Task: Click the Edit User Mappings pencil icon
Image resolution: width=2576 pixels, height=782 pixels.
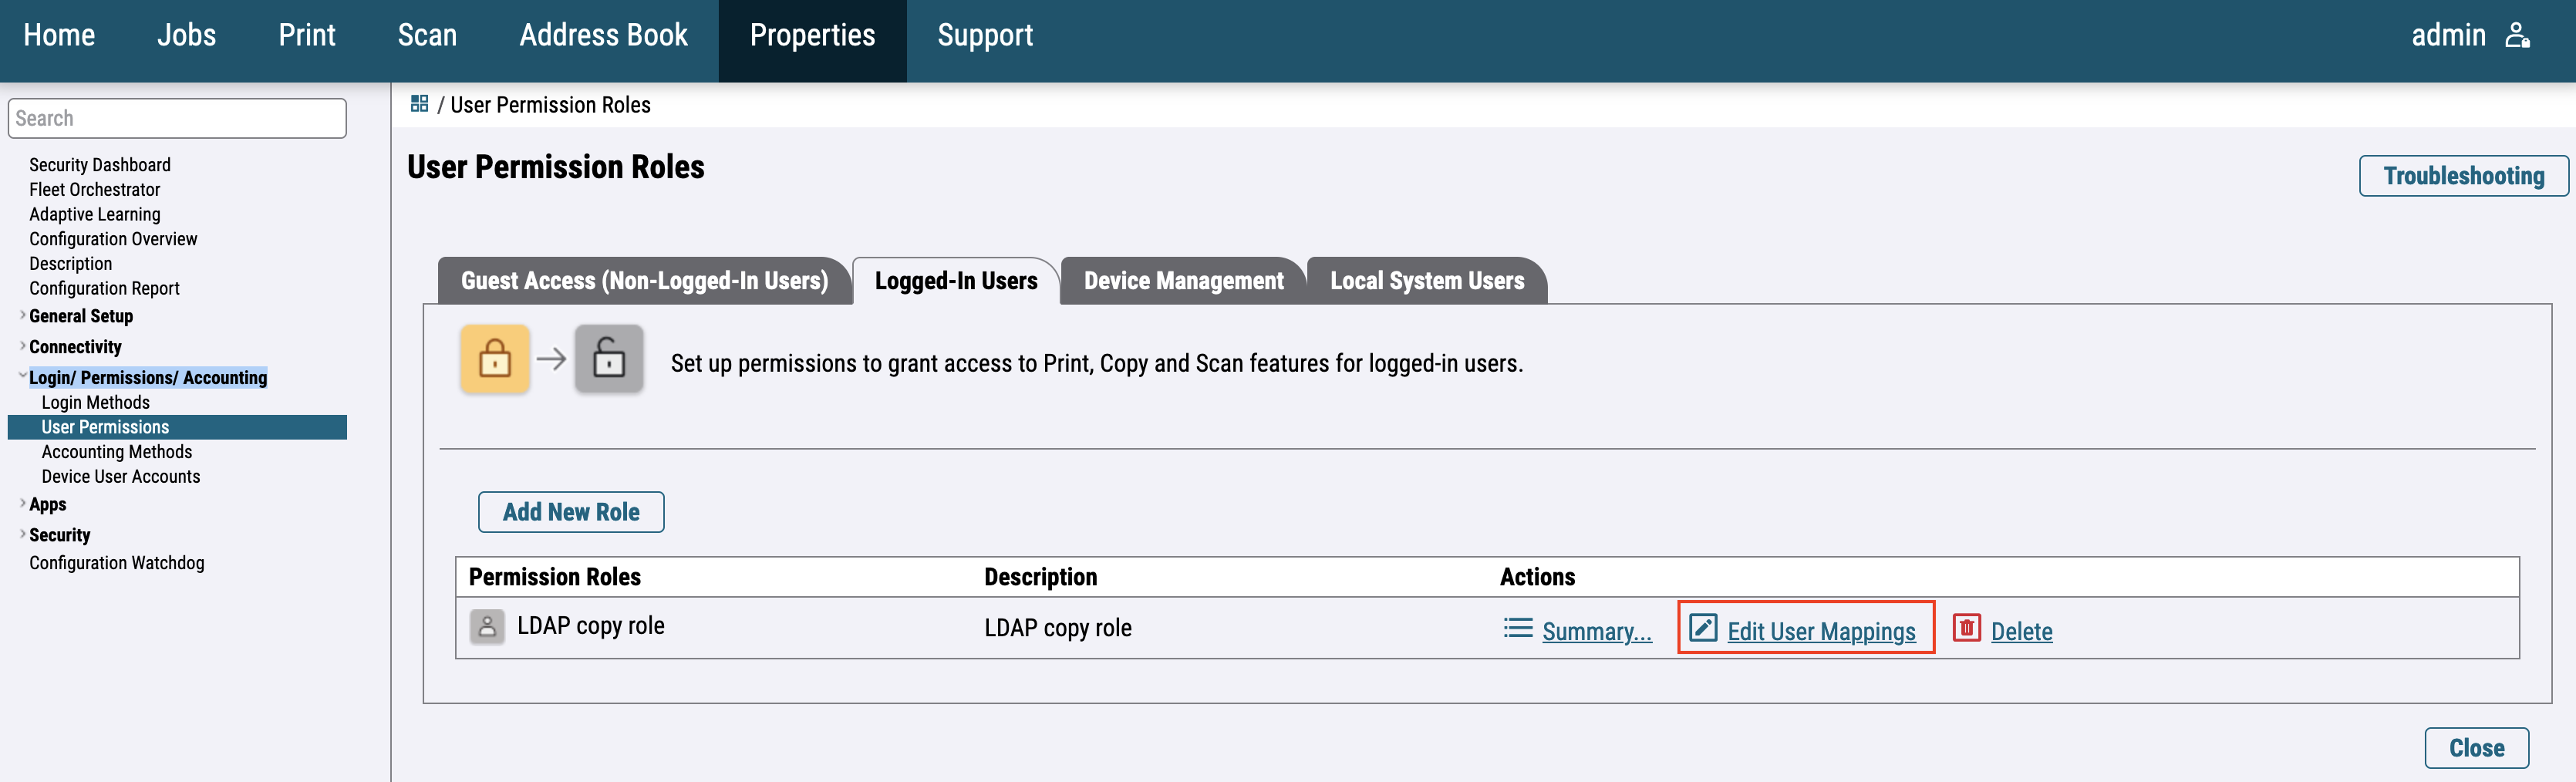Action: [1702, 628]
